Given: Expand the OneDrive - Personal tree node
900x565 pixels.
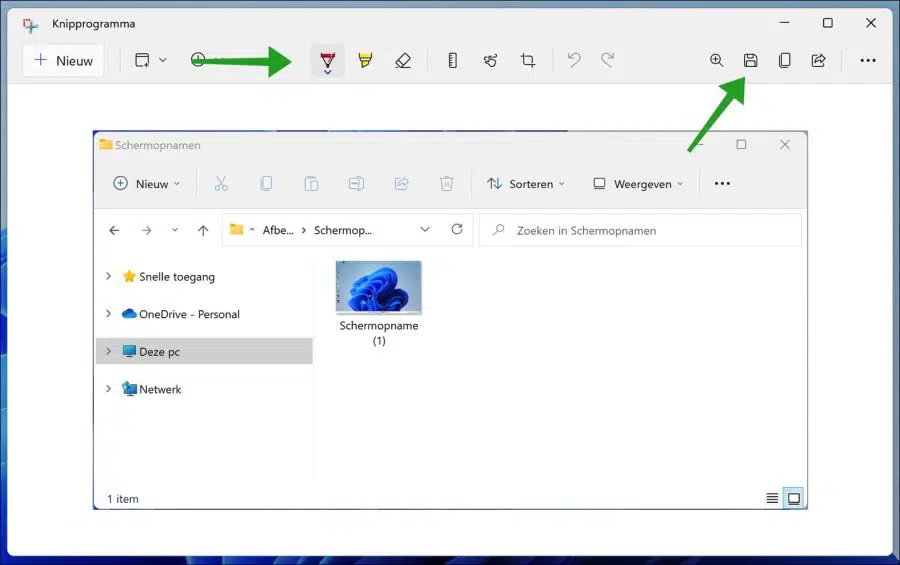Looking at the screenshot, I should tap(108, 314).
